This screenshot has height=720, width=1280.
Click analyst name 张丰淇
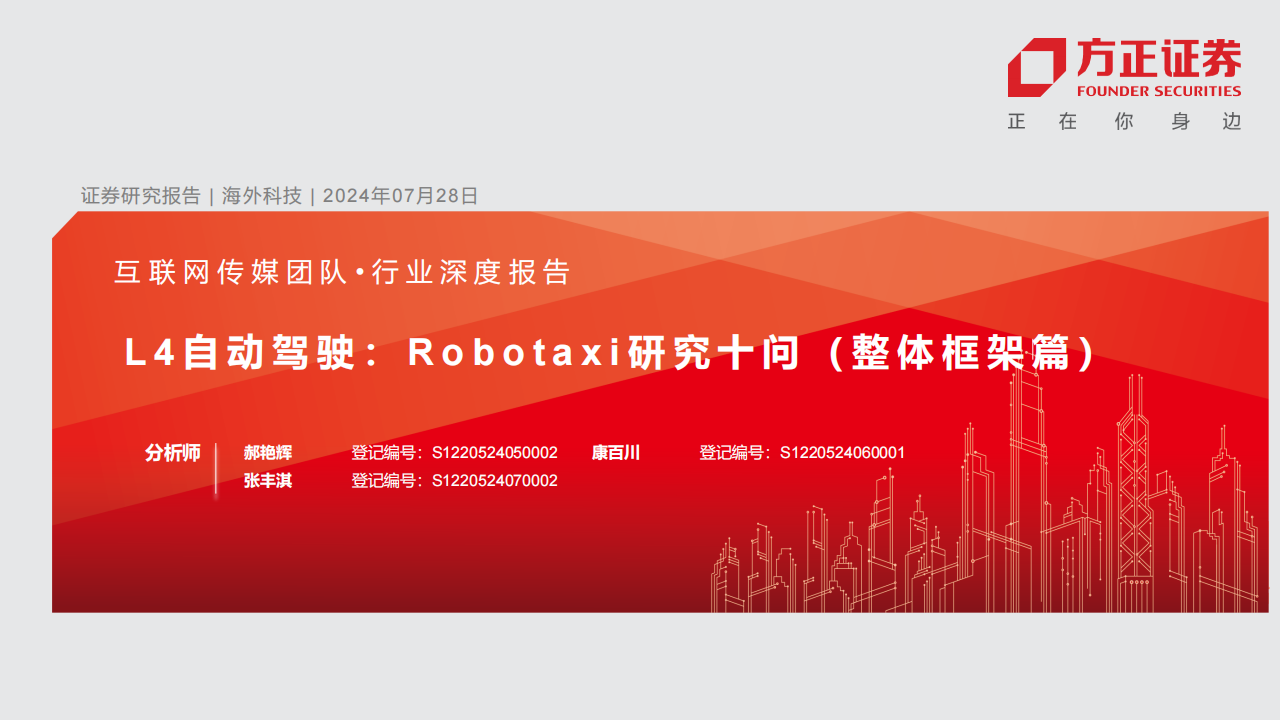[x=268, y=481]
